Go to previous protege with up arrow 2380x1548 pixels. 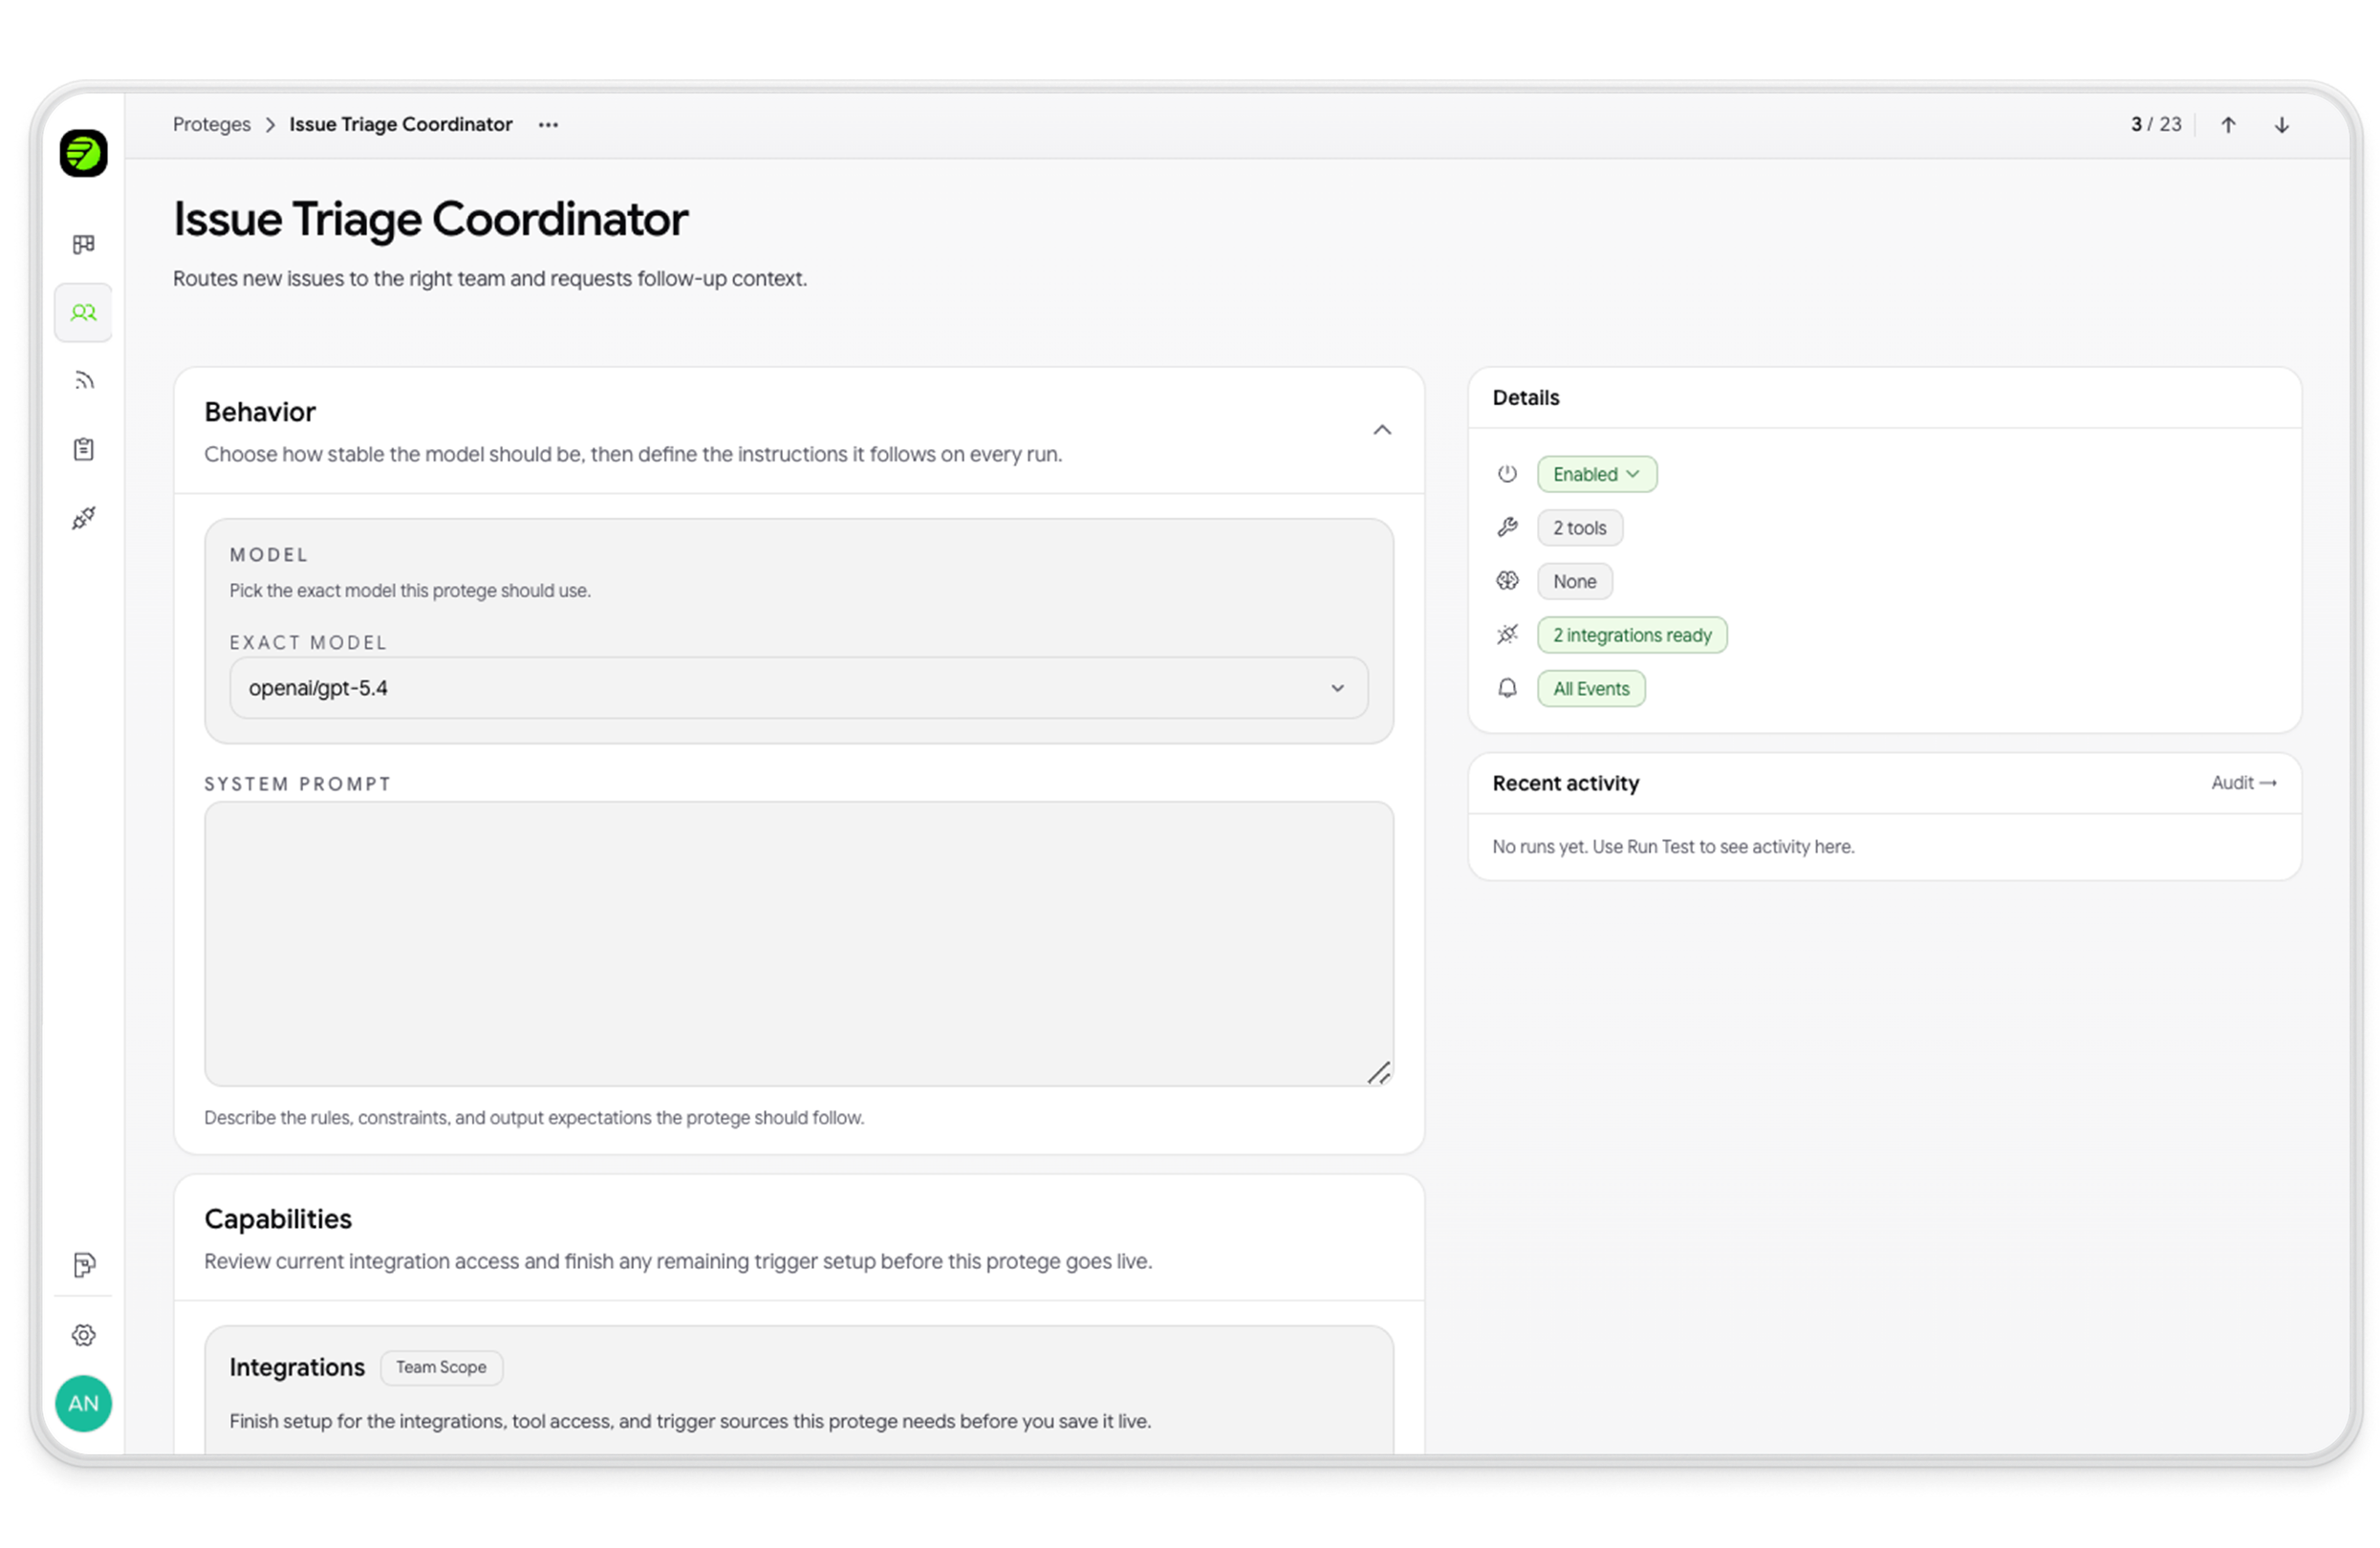[x=2228, y=125]
